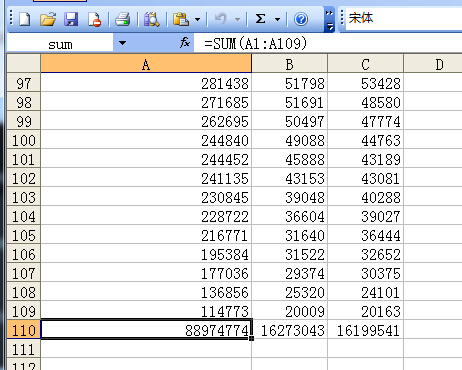The height and width of the screenshot is (370, 462).
Task: Select column A header
Action: 146,64
